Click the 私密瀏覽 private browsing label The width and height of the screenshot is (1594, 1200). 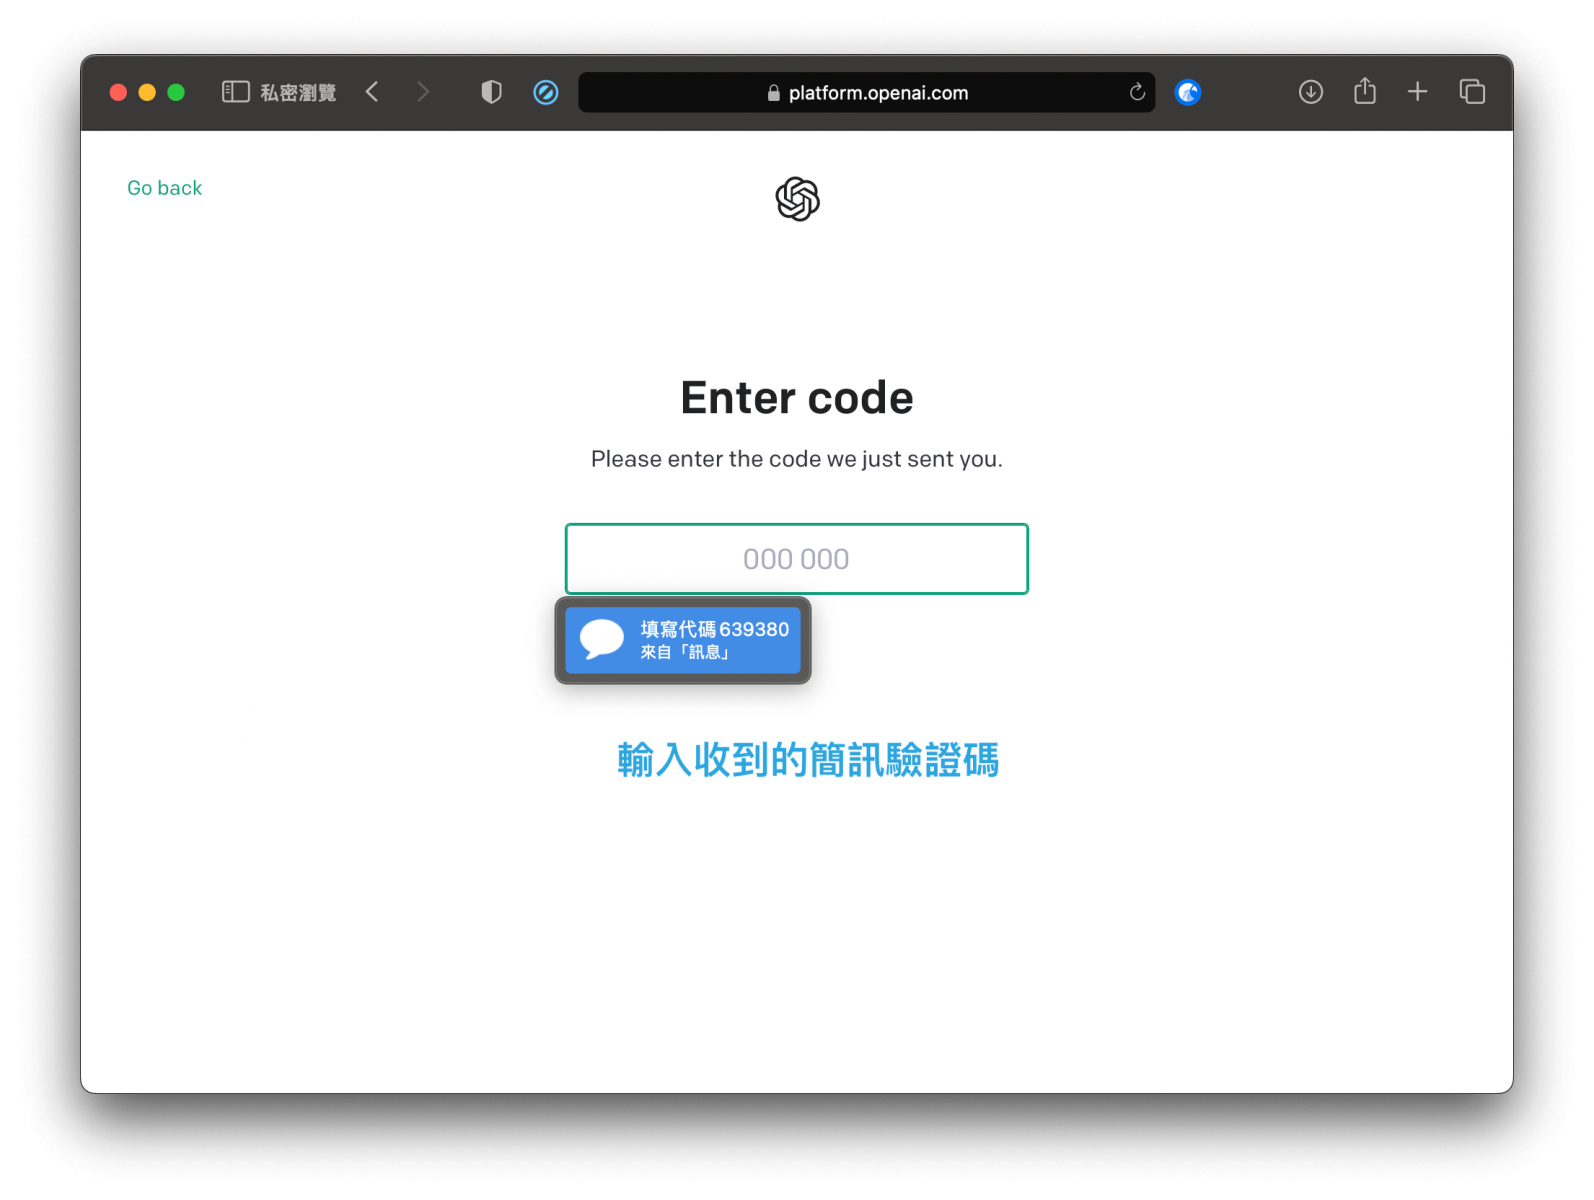coord(298,93)
